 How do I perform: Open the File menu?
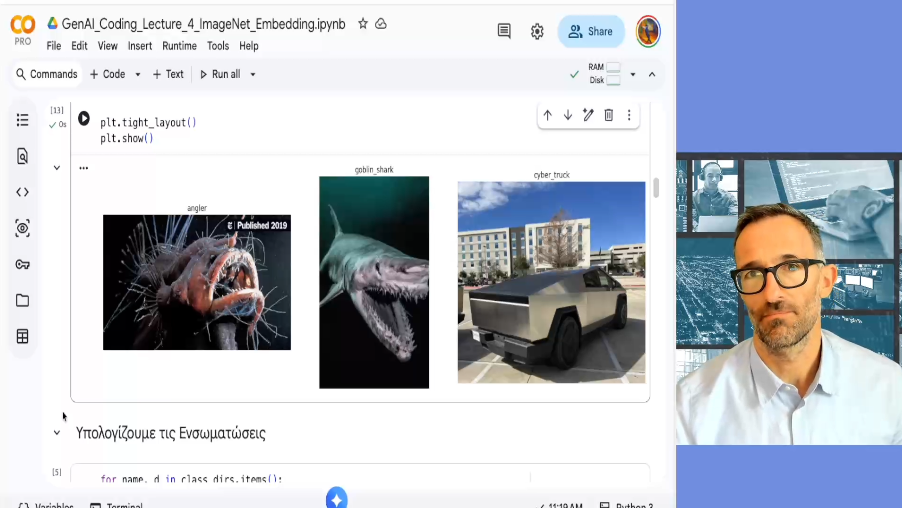click(54, 46)
